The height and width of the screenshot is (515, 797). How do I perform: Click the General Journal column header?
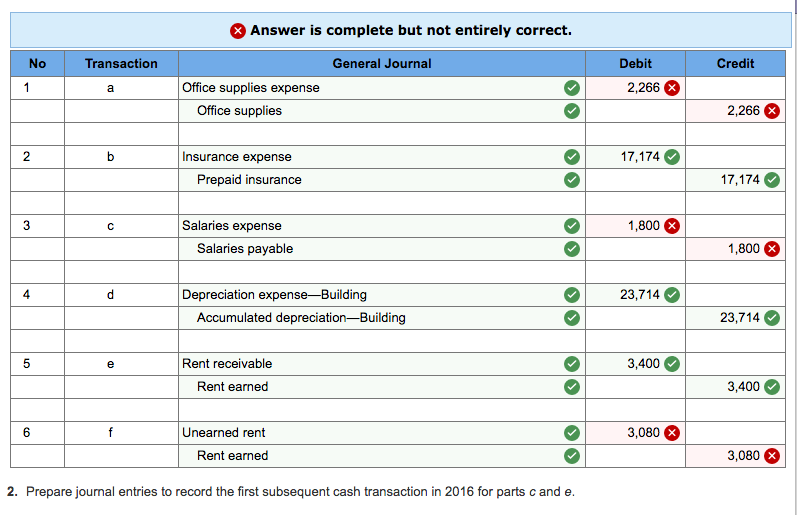pos(382,63)
